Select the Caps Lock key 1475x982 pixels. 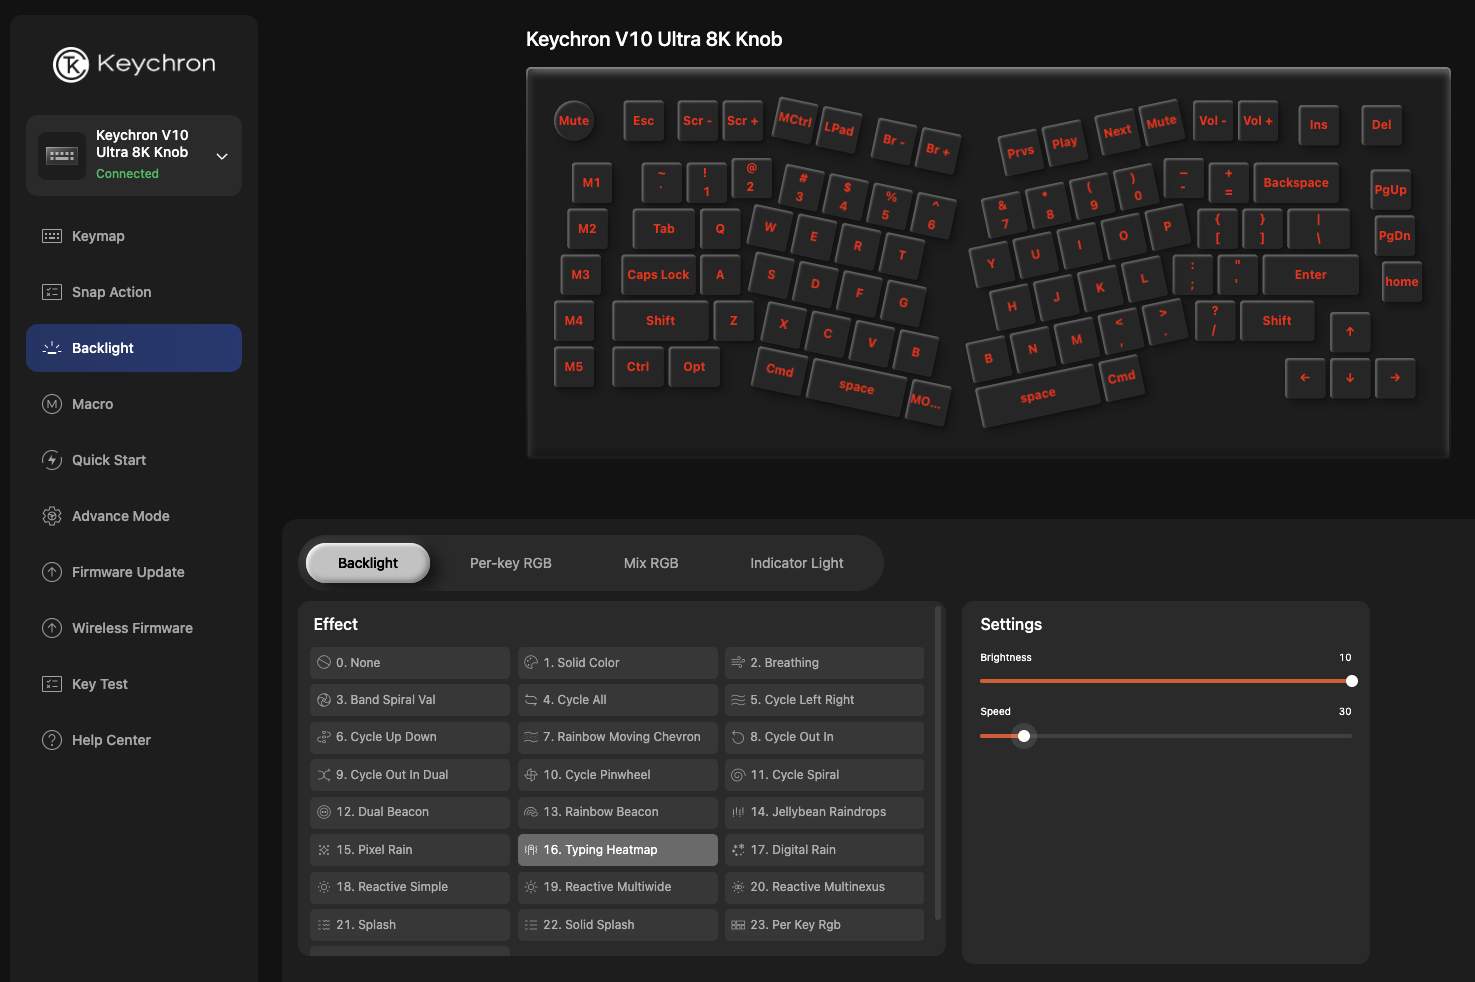[658, 275]
